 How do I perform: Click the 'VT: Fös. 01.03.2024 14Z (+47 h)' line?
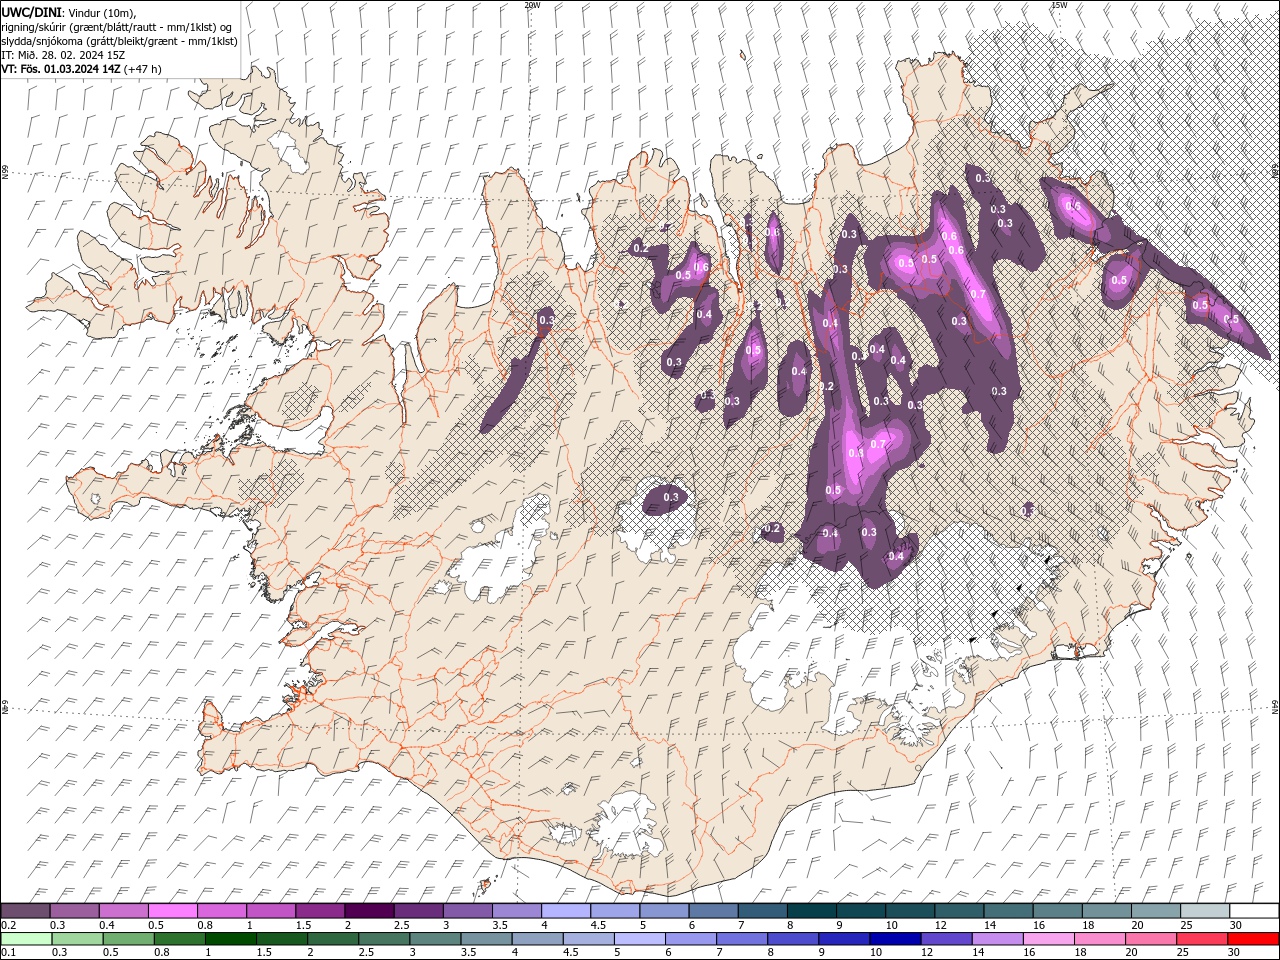[81, 69]
